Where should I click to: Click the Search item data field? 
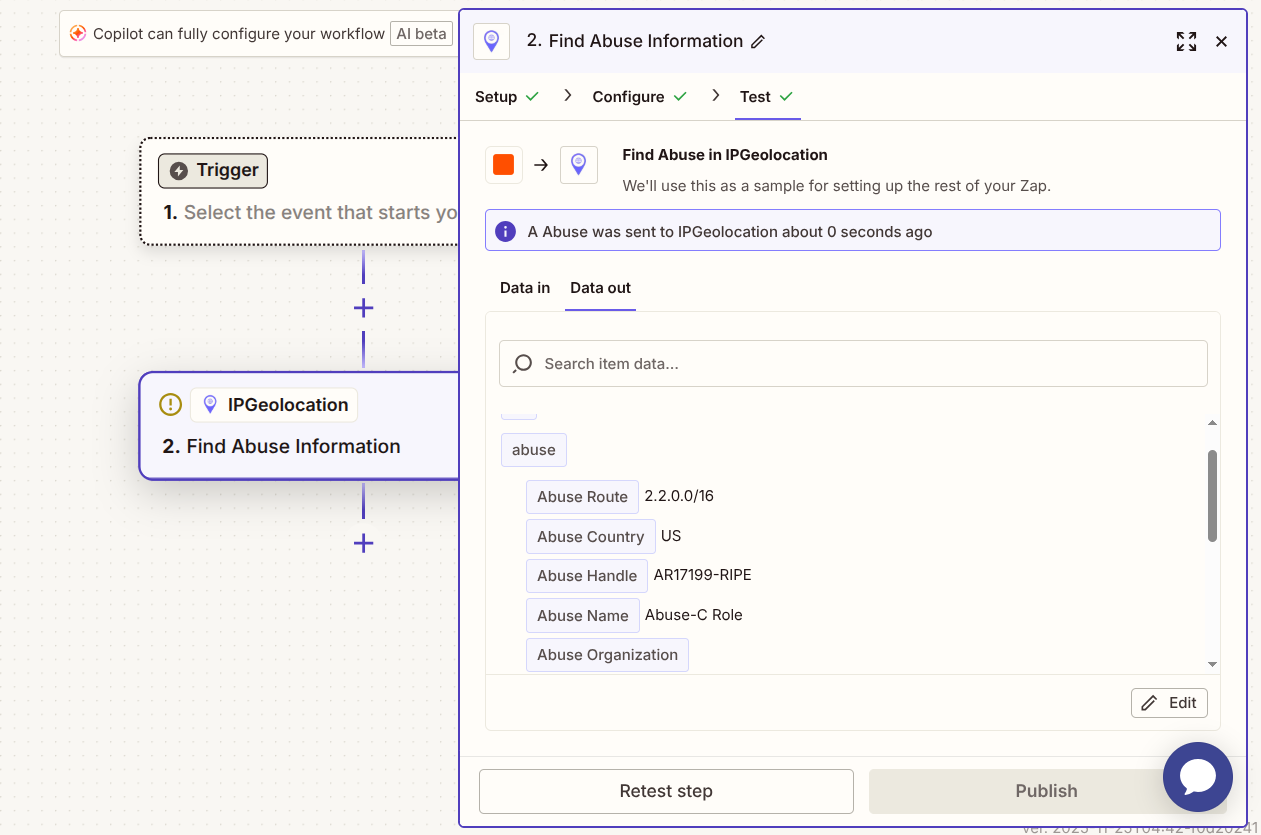click(853, 364)
